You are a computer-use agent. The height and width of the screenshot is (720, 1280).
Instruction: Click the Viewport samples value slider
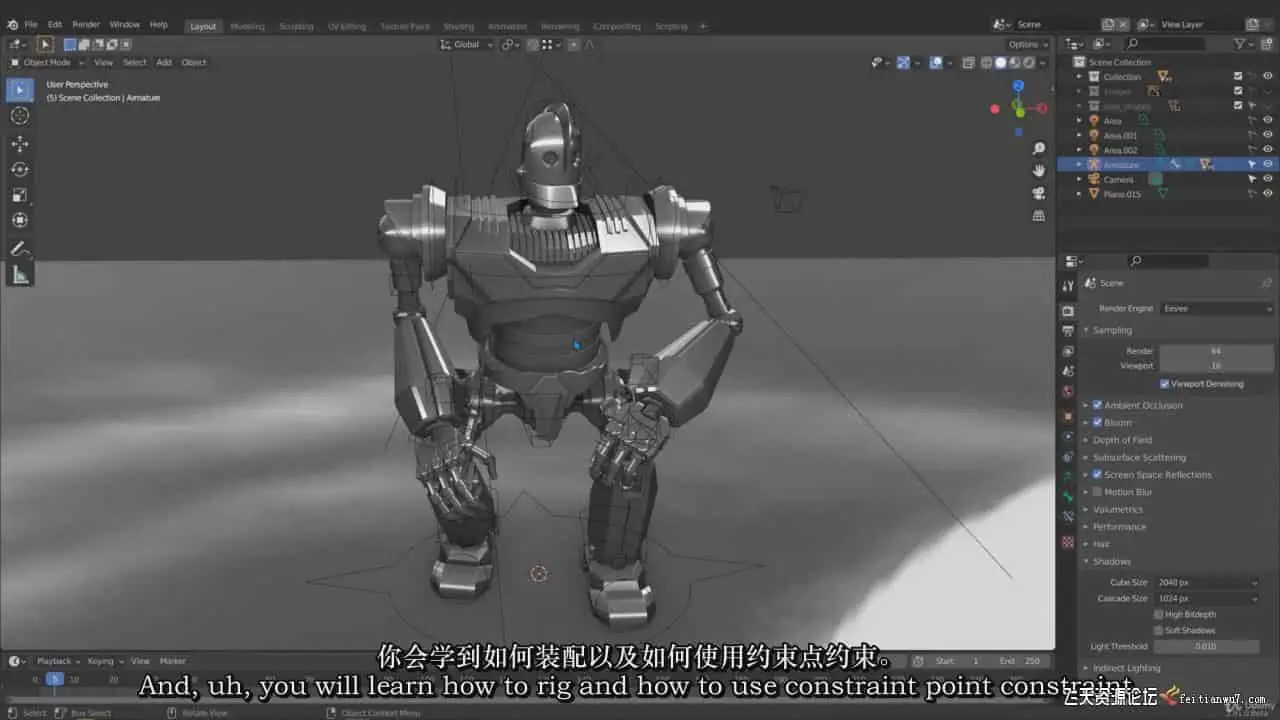1216,366
